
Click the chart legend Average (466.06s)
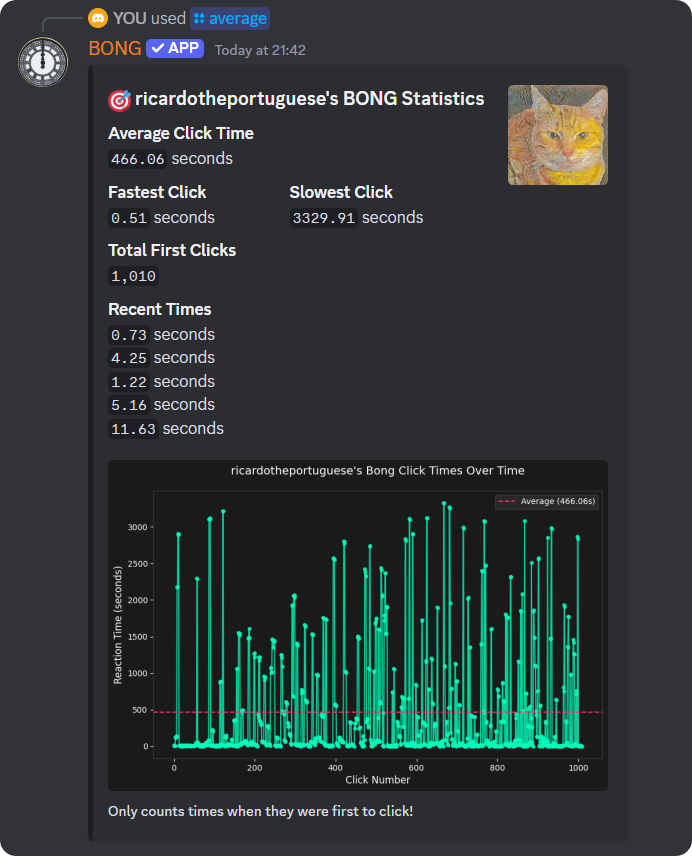[x=546, y=502]
